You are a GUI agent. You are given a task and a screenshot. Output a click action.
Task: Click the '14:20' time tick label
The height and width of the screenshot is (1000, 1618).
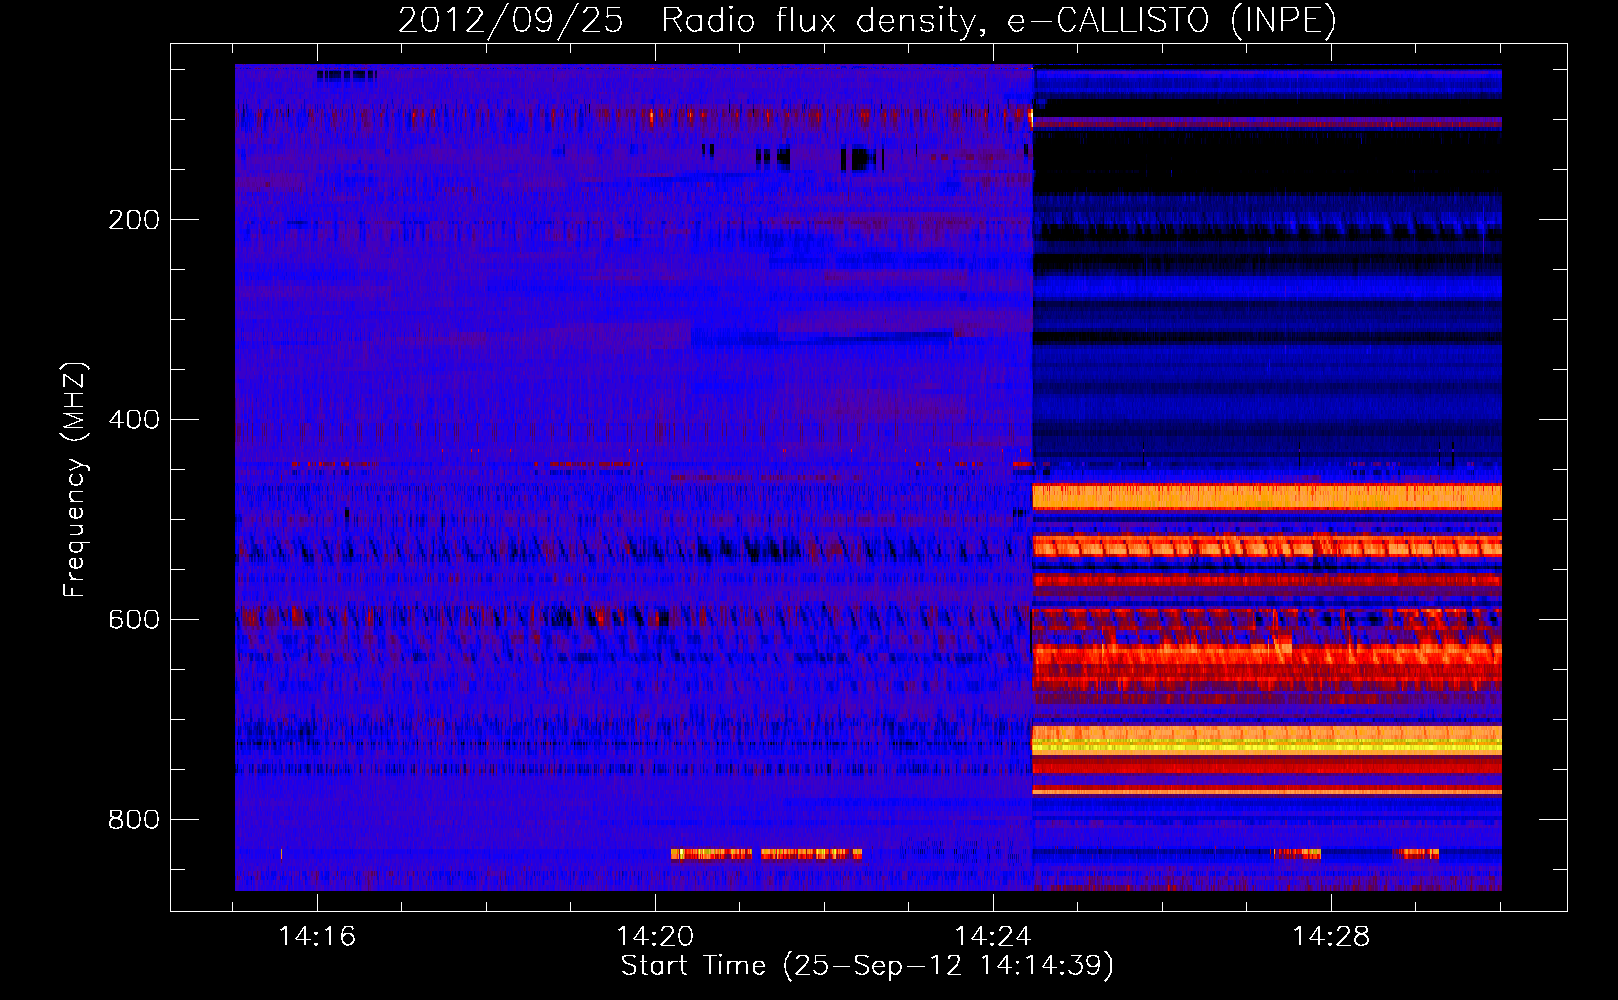click(x=655, y=936)
